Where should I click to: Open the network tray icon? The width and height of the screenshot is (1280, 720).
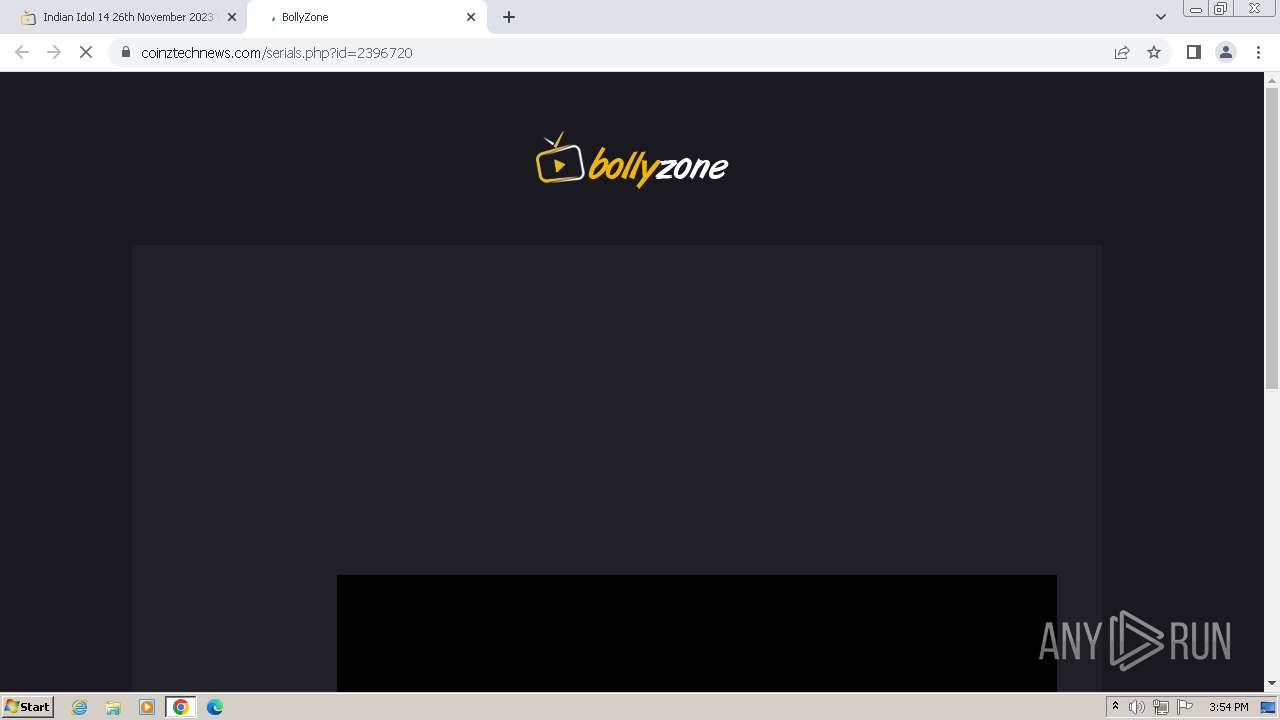(x=1161, y=707)
